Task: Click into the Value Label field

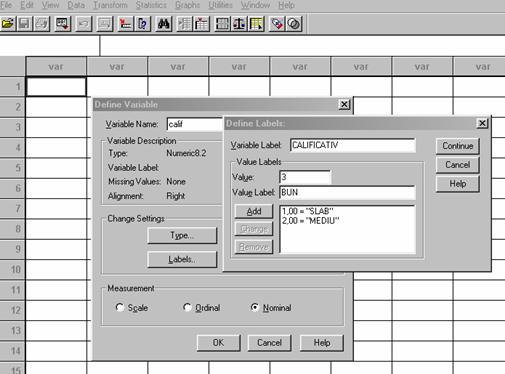Action: [x=347, y=193]
